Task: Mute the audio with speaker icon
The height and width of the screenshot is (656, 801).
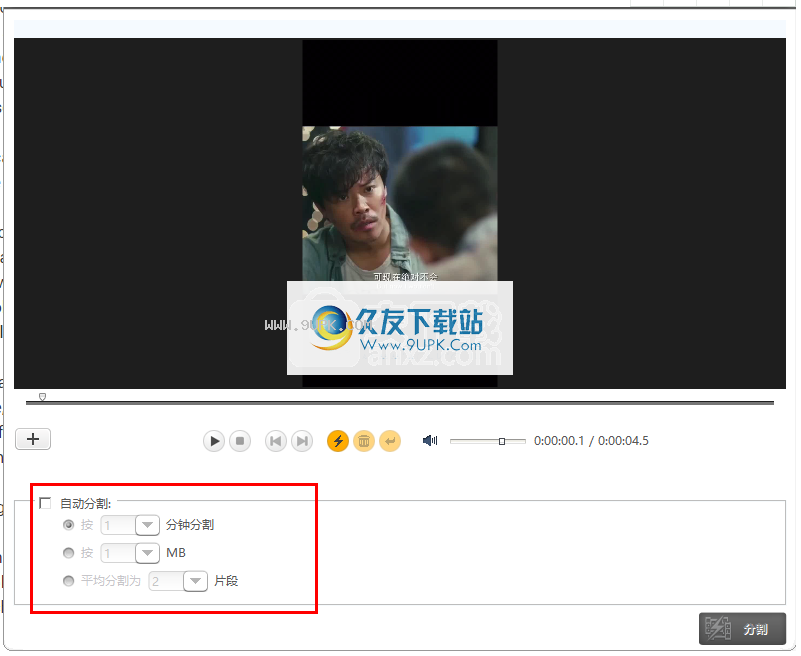Action: click(430, 440)
